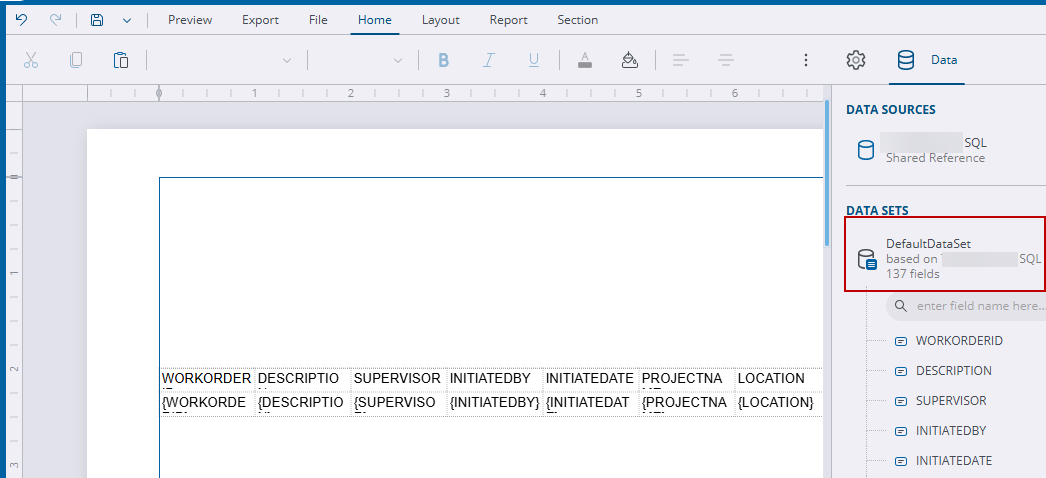Open the font size dropdown
Viewport: 1046px width, 478px height.
[x=359, y=60]
